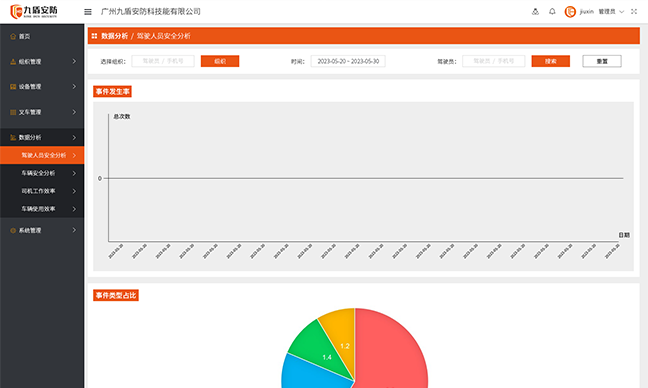Image resolution: width=648 pixels, height=388 pixels.
Task: Expand the 组织管理 sidebar menu
Action: (x=42, y=62)
